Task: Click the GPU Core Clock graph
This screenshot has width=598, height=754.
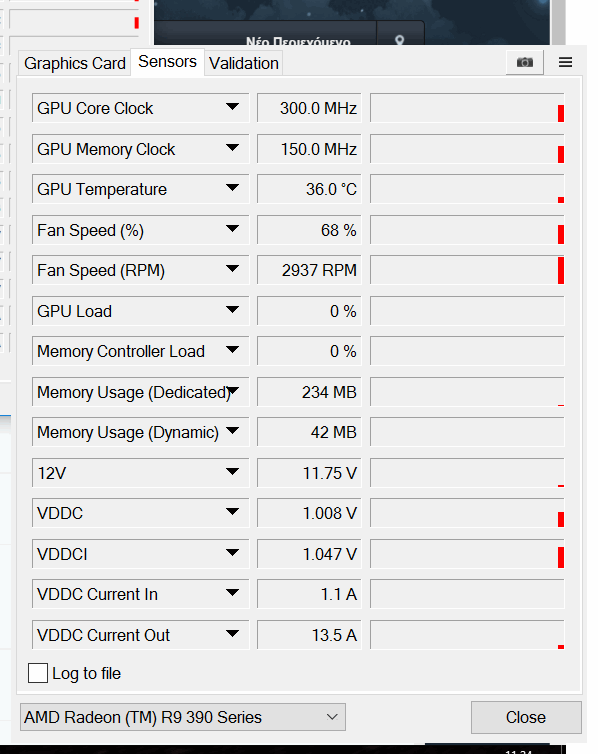Action: point(467,108)
